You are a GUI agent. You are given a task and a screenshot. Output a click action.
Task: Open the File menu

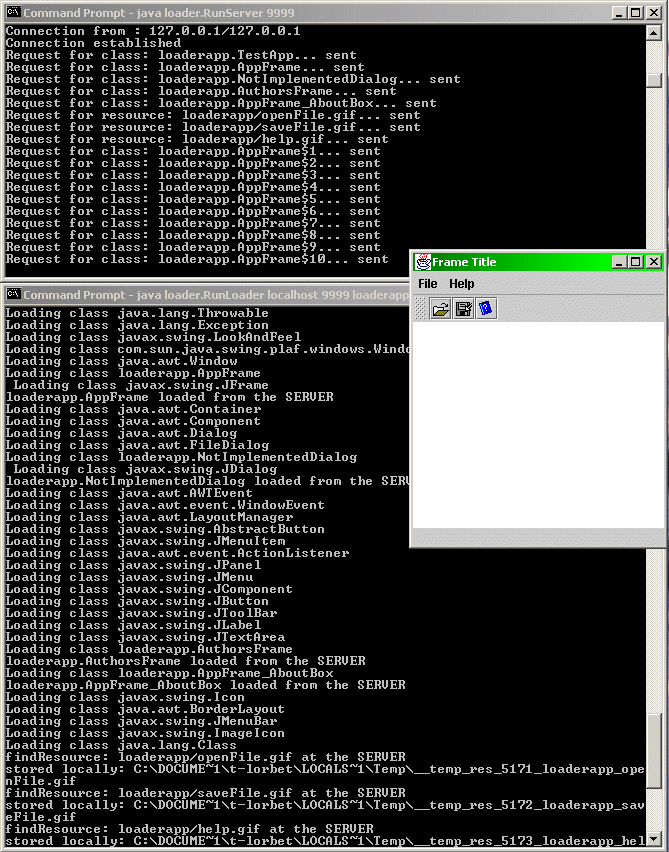tap(427, 284)
